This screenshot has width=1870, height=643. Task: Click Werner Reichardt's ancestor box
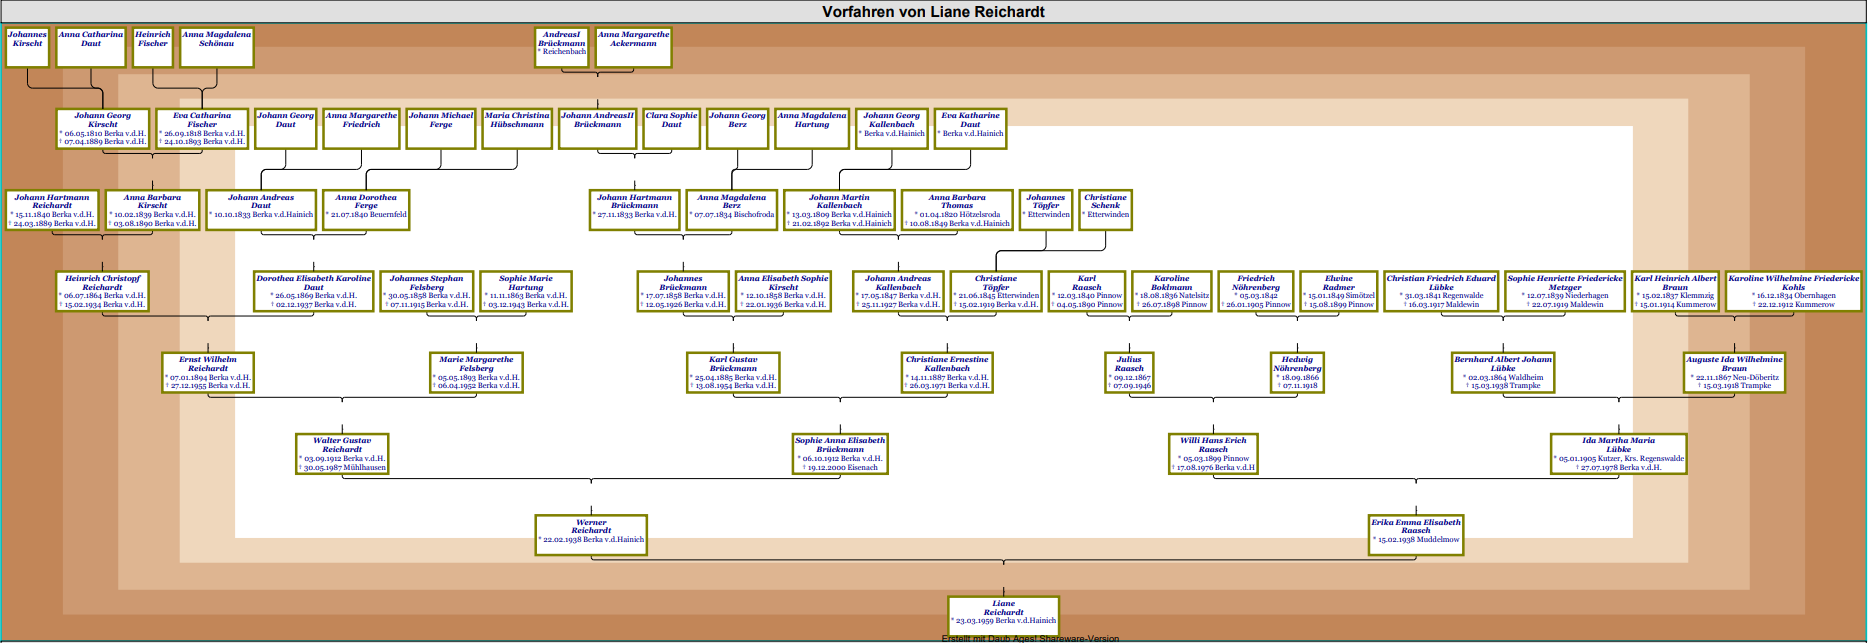[591, 532]
